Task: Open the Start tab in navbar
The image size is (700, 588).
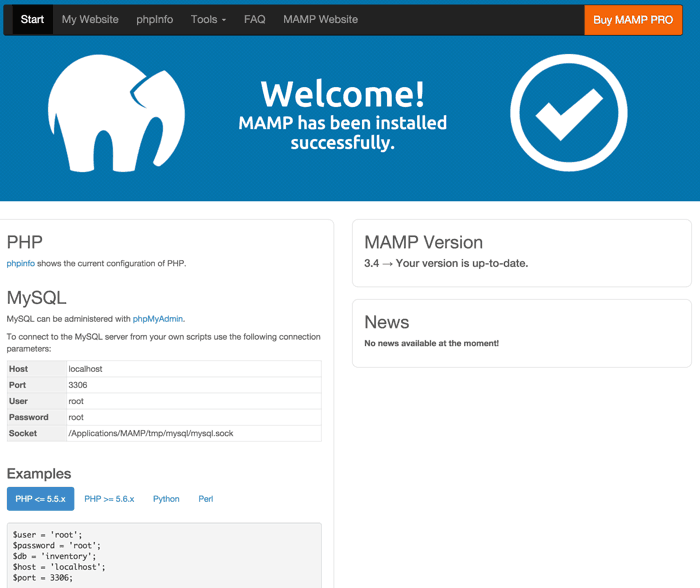Action: [32, 20]
